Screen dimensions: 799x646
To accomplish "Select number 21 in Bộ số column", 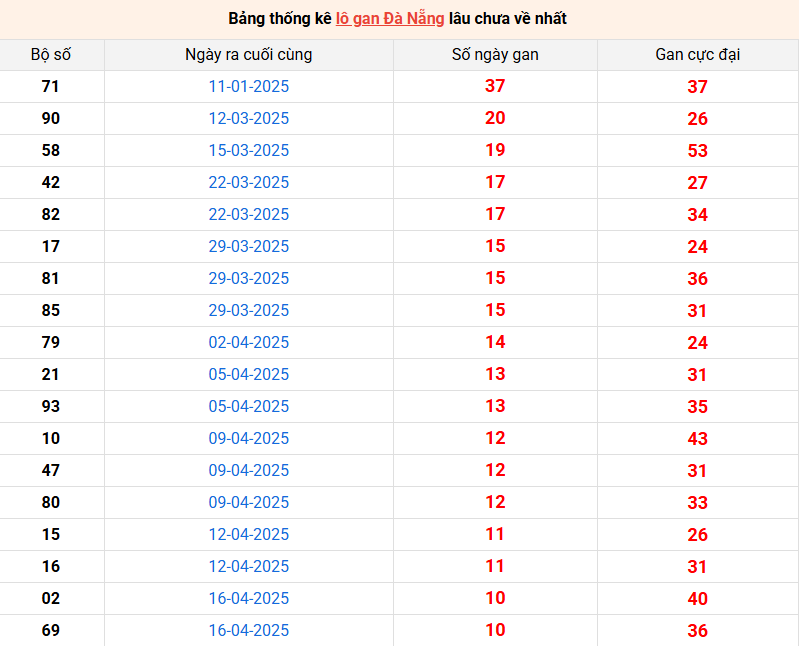I will 50,374.
